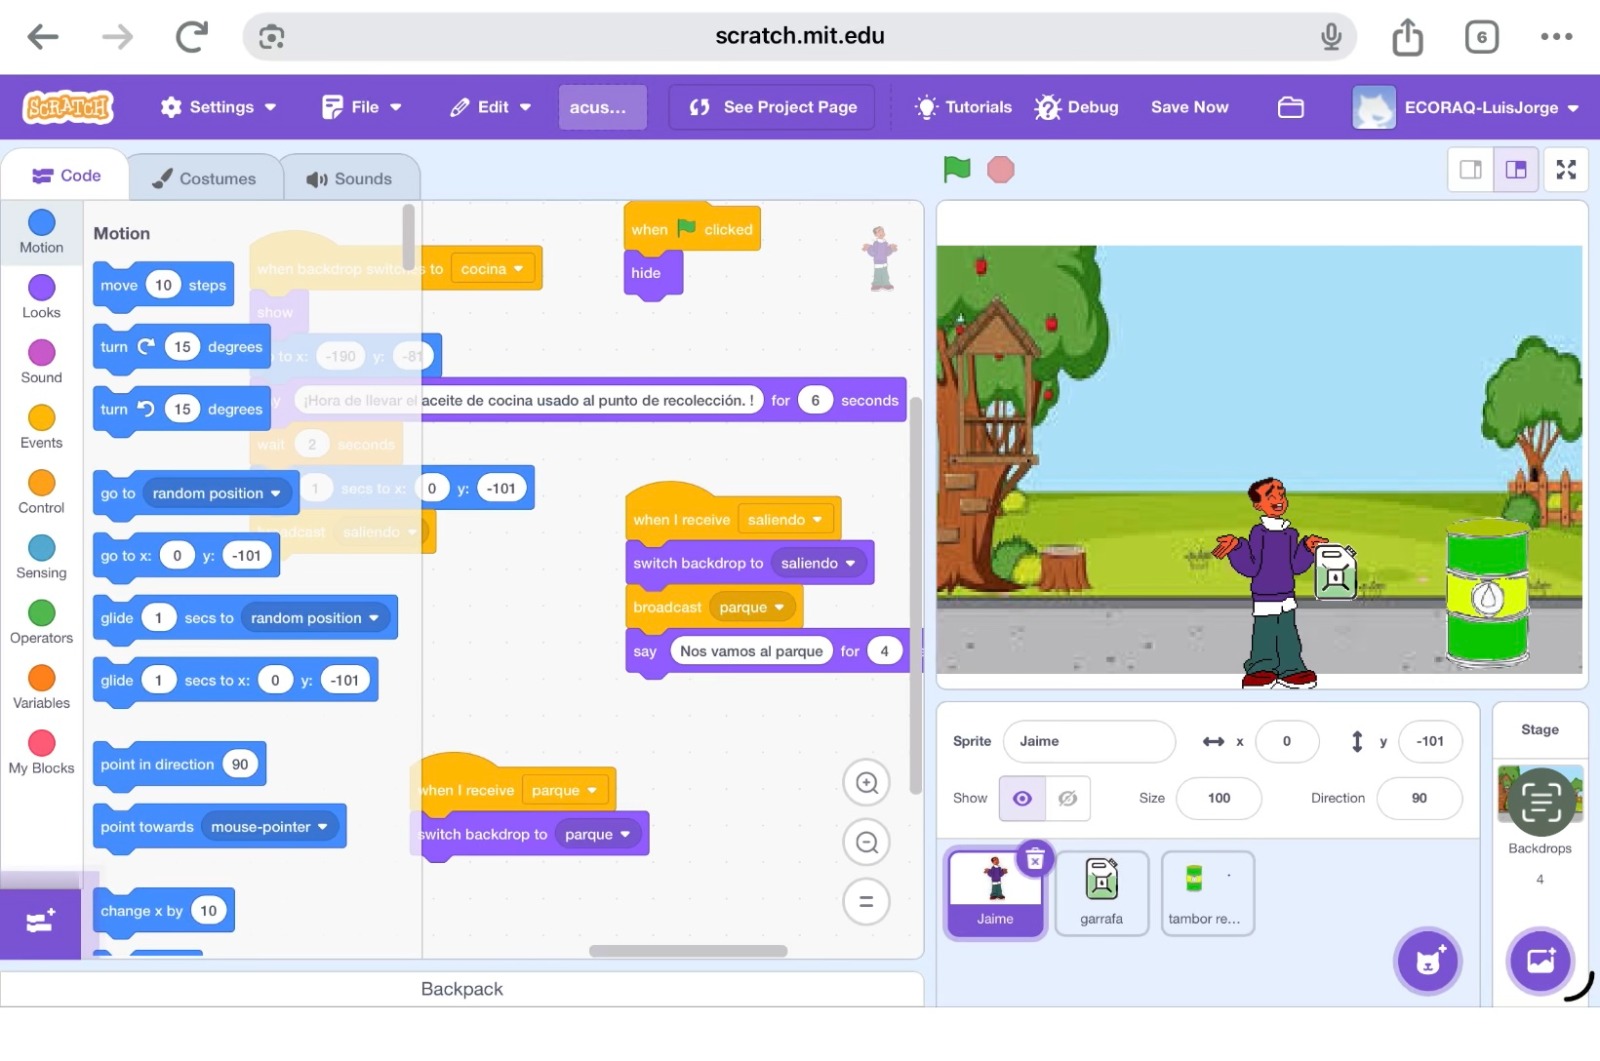
Task: Delete the Jaime sprite with trash icon
Action: click(x=1035, y=859)
